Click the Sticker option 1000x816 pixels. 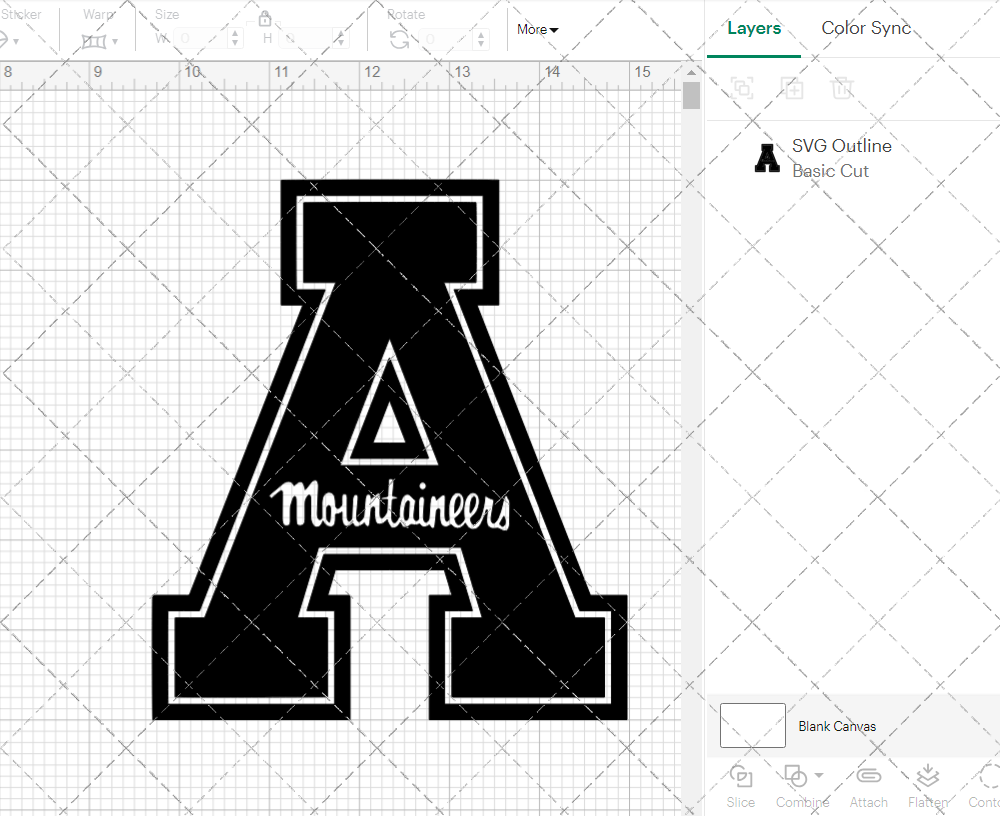[22, 14]
